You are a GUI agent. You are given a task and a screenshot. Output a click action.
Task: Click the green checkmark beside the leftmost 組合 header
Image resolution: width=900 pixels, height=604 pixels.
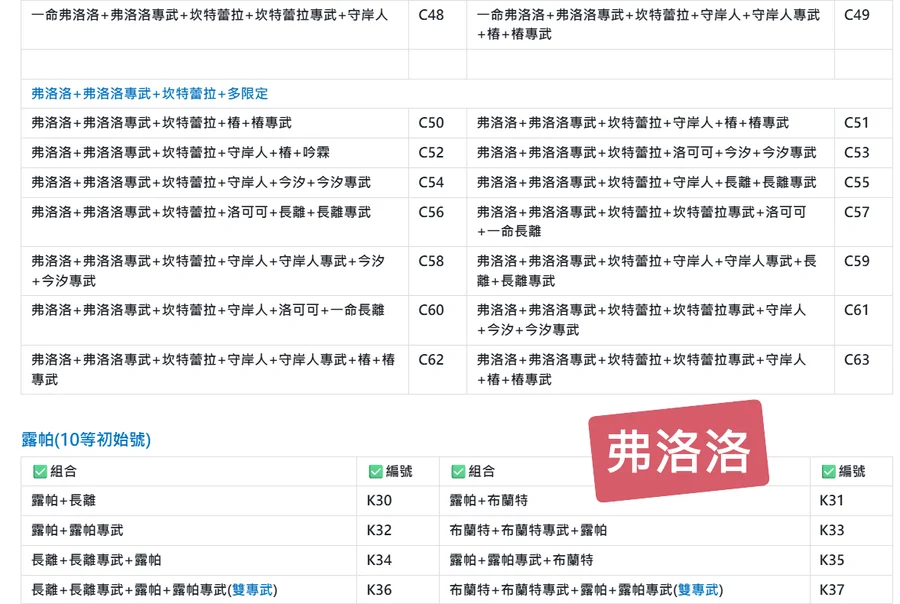(40, 472)
